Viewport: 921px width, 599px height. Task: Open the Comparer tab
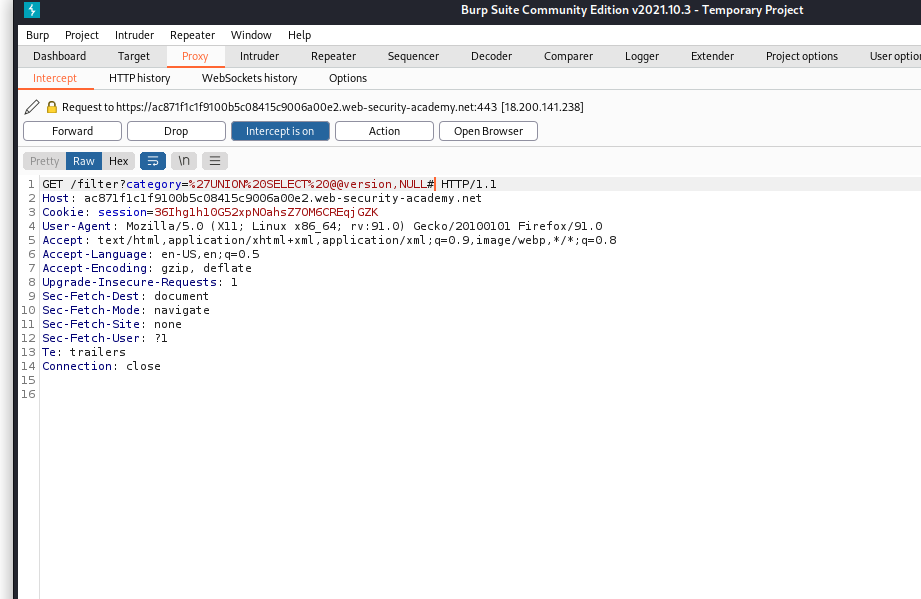click(x=569, y=56)
